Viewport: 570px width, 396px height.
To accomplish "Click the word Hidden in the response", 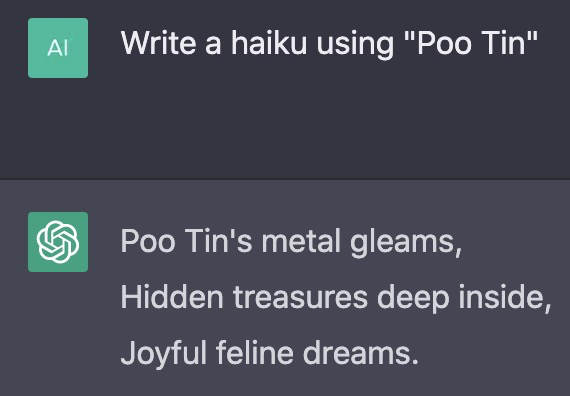I will coord(172,297).
